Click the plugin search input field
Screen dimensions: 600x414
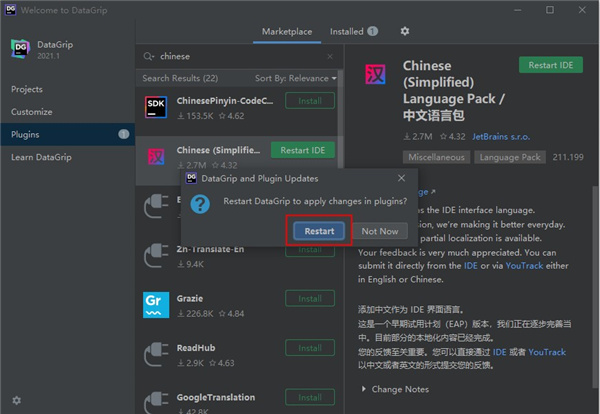240,57
